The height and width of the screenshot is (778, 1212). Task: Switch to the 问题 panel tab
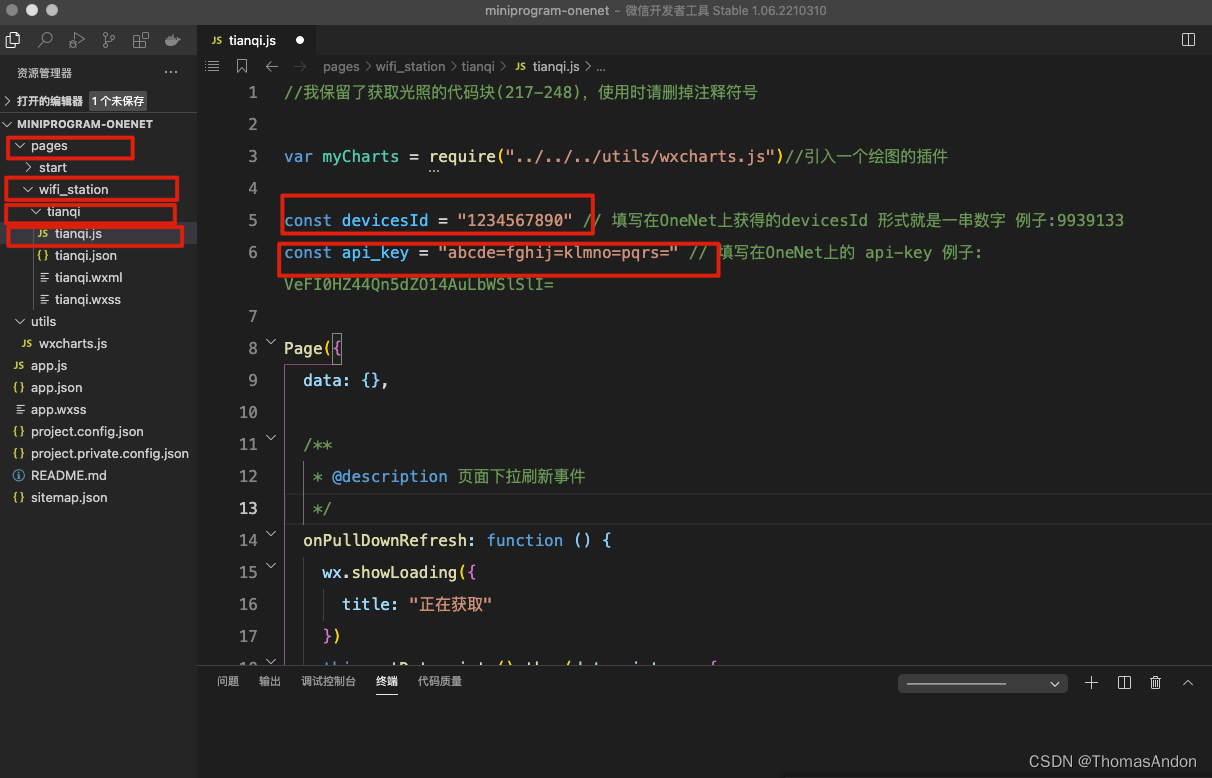pos(228,681)
